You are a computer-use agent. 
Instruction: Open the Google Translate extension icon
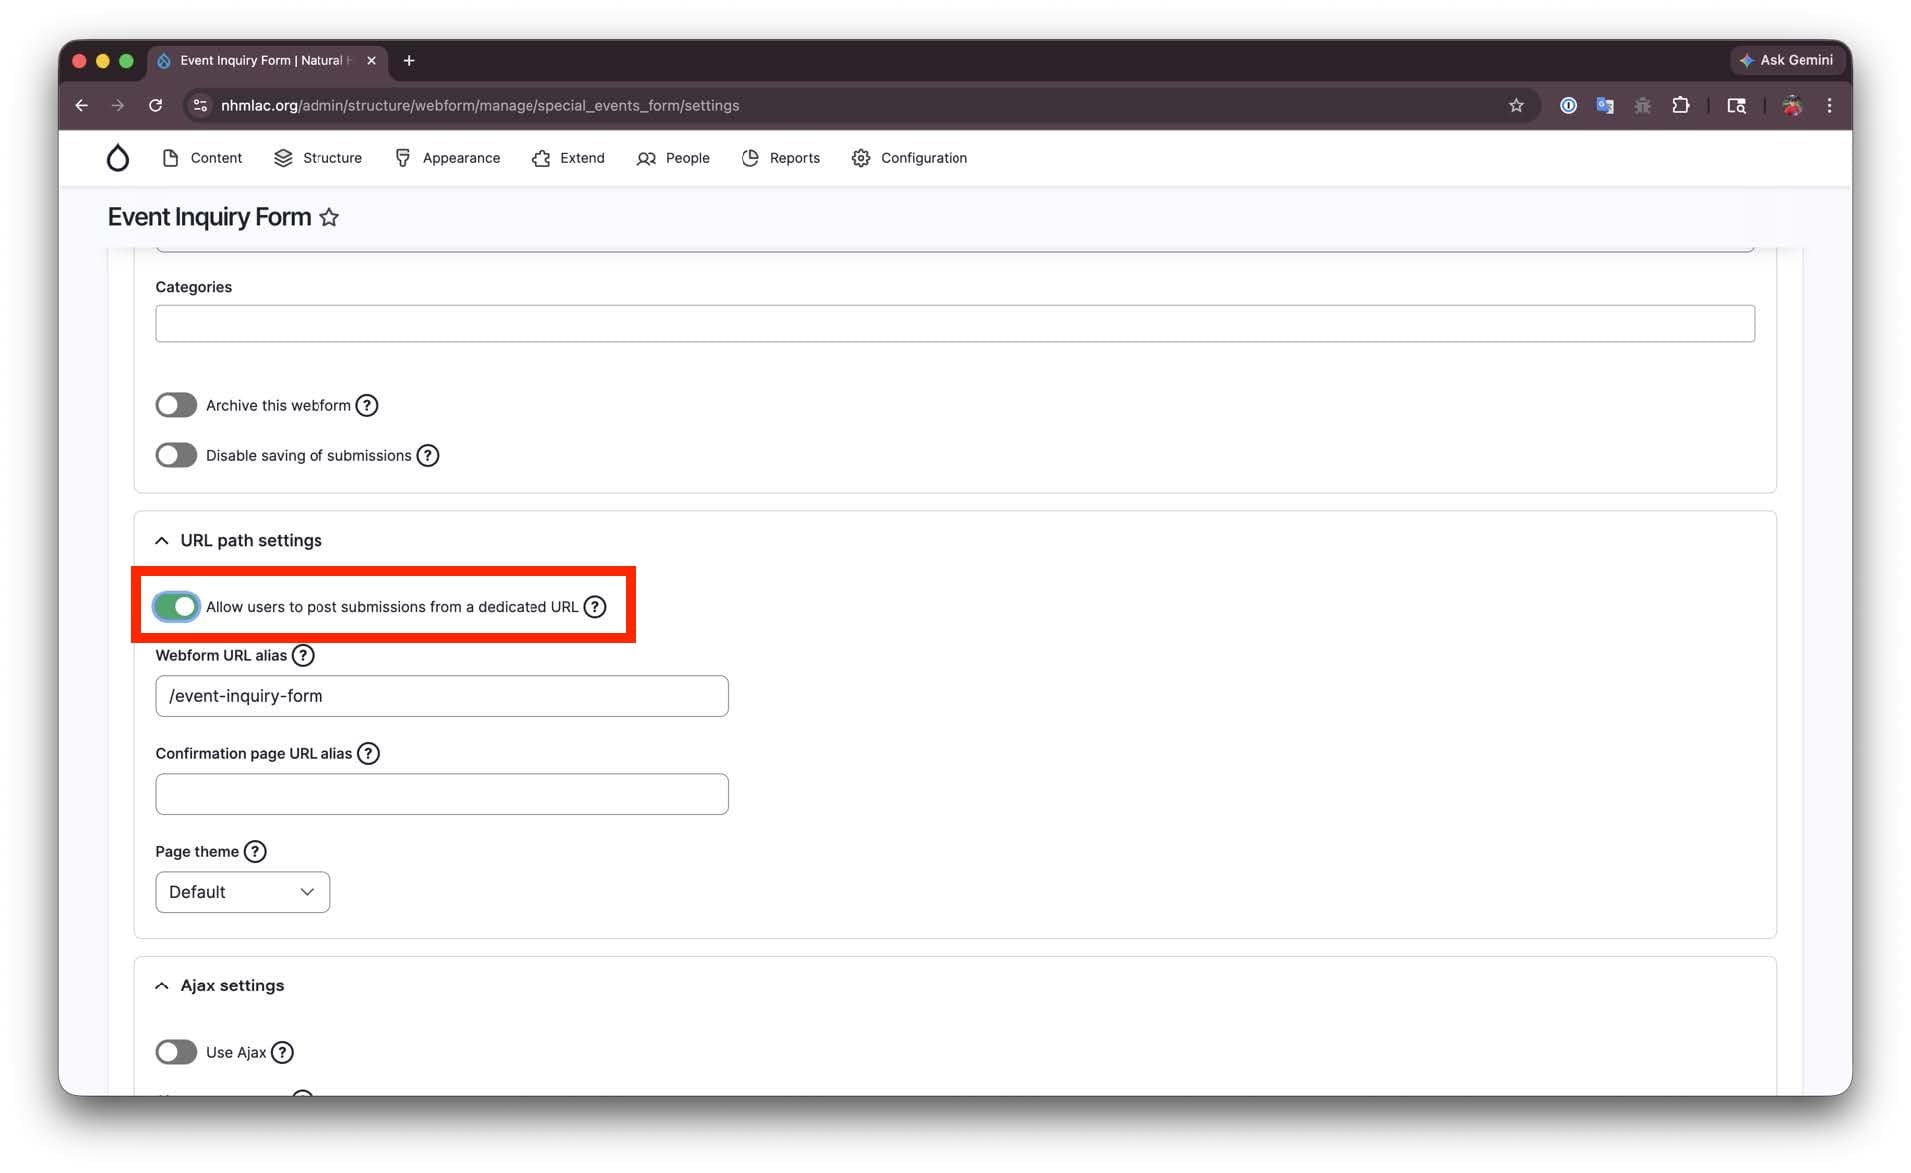(x=1605, y=105)
